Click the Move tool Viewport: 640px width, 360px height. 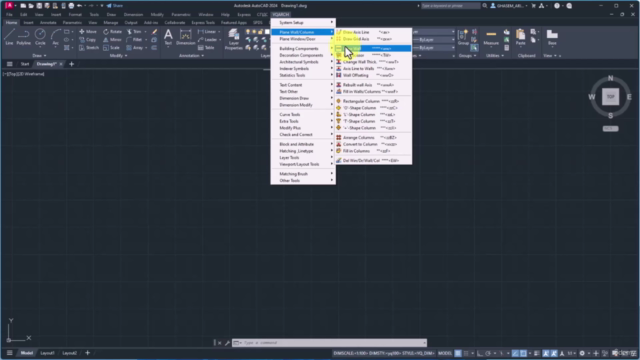coord(88,31)
